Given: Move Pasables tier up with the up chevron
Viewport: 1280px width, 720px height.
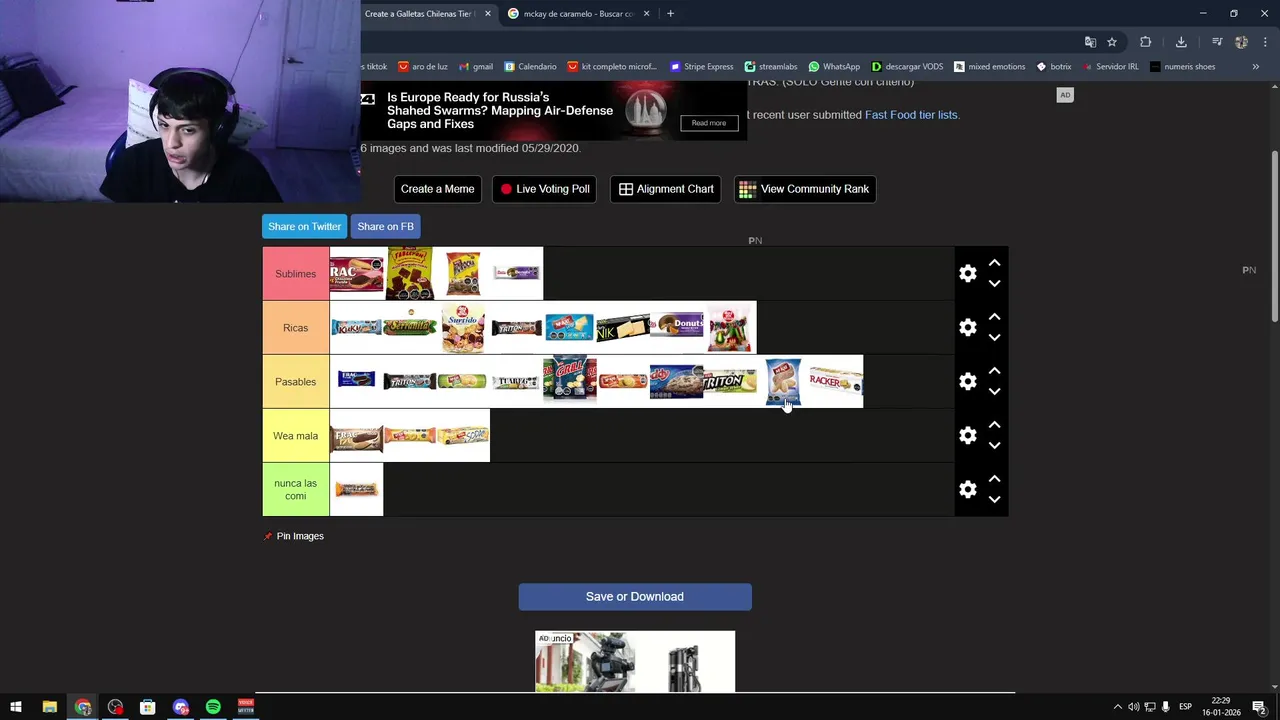Looking at the screenshot, I should [x=994, y=371].
